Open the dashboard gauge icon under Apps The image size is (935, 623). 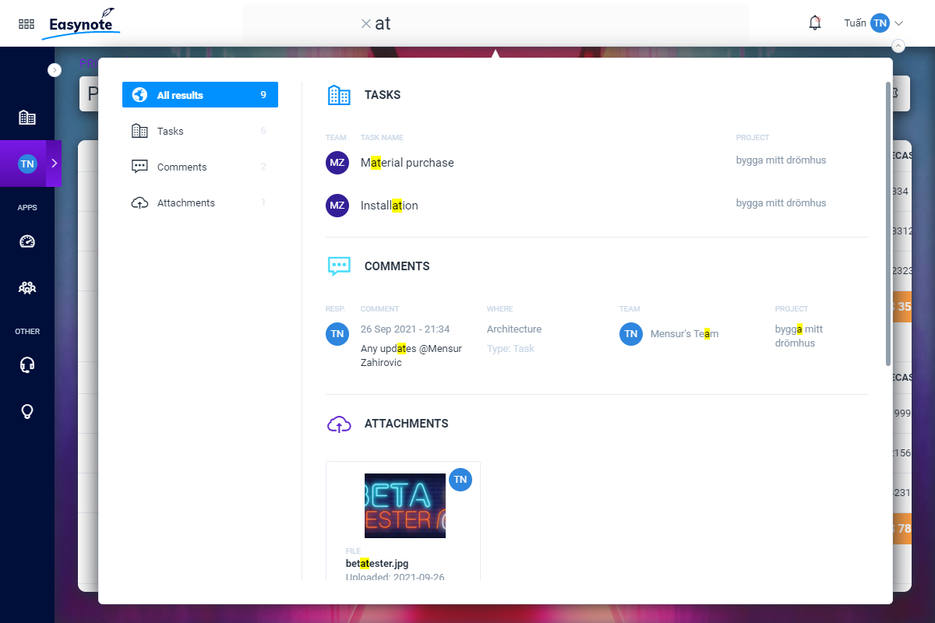point(27,241)
